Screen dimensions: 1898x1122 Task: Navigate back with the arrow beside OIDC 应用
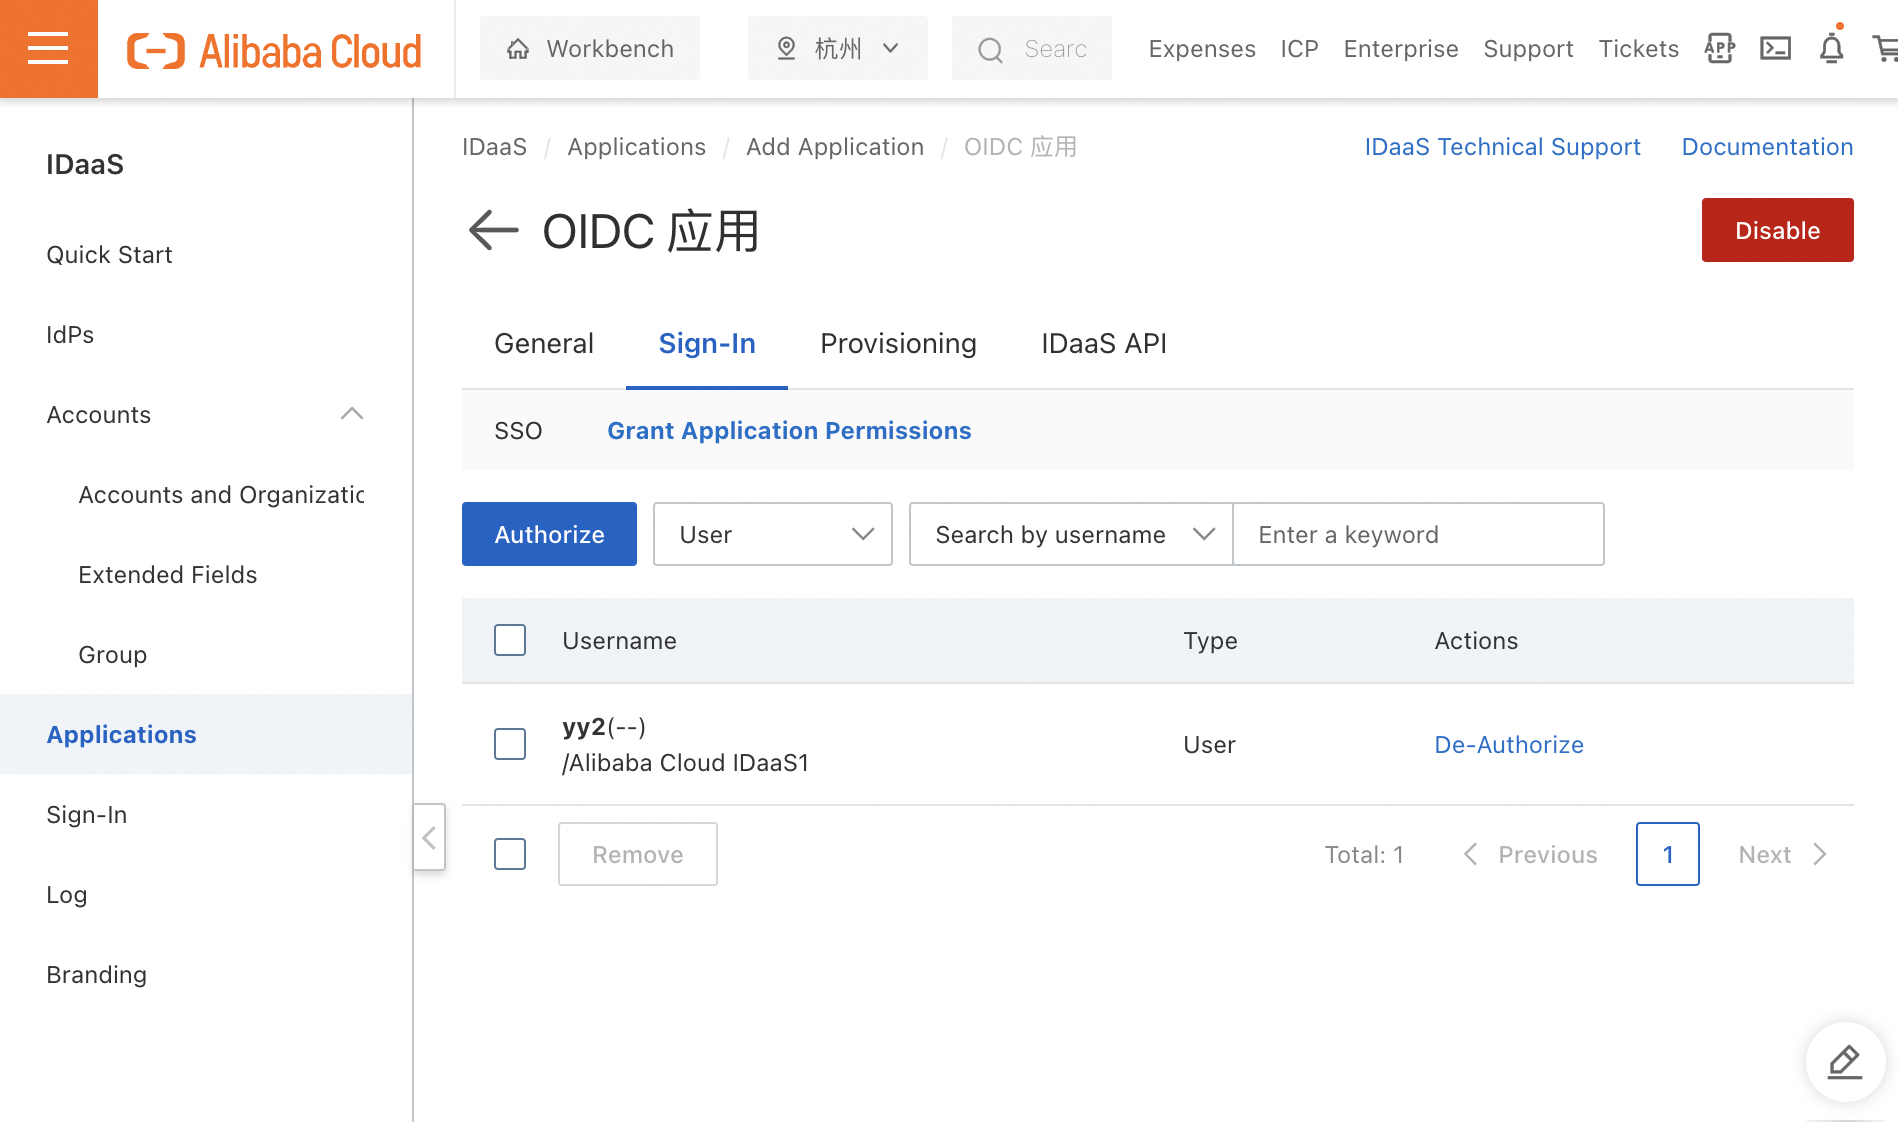(492, 230)
